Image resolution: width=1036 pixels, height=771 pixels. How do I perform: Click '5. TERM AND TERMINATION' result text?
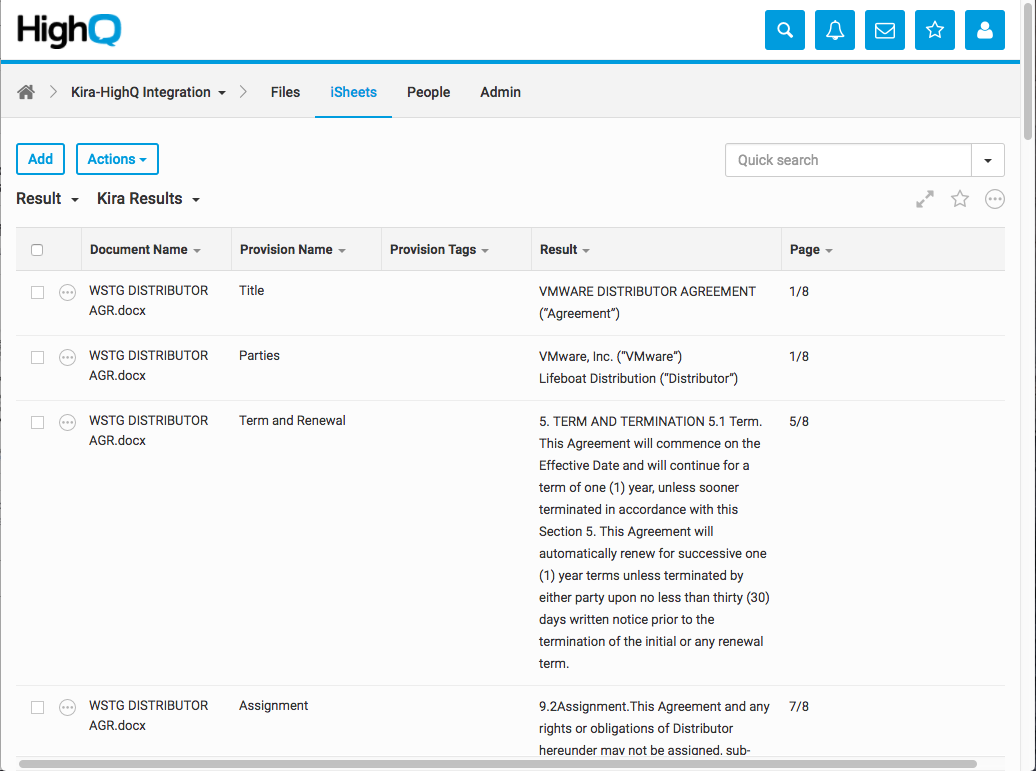622,422
